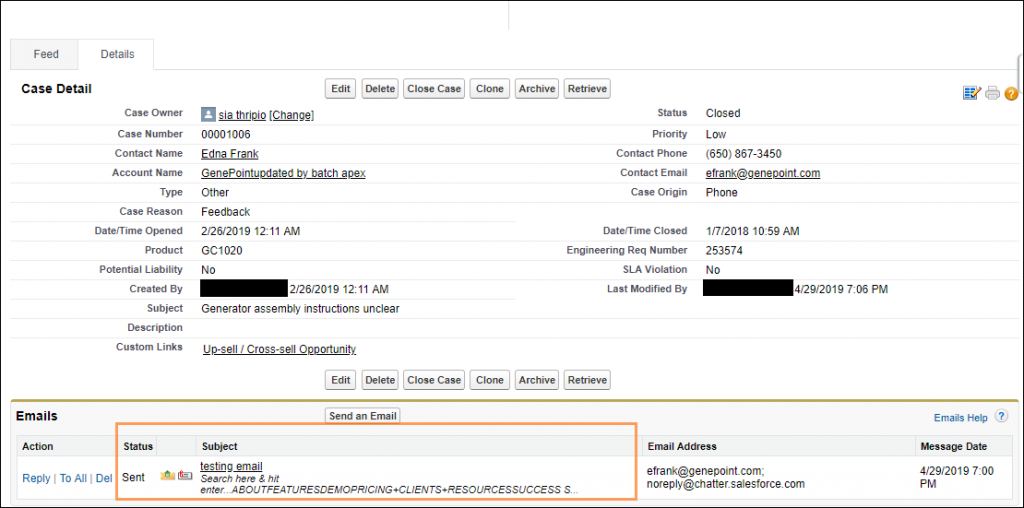
Task: Click the Action column header
Action: 38,447
